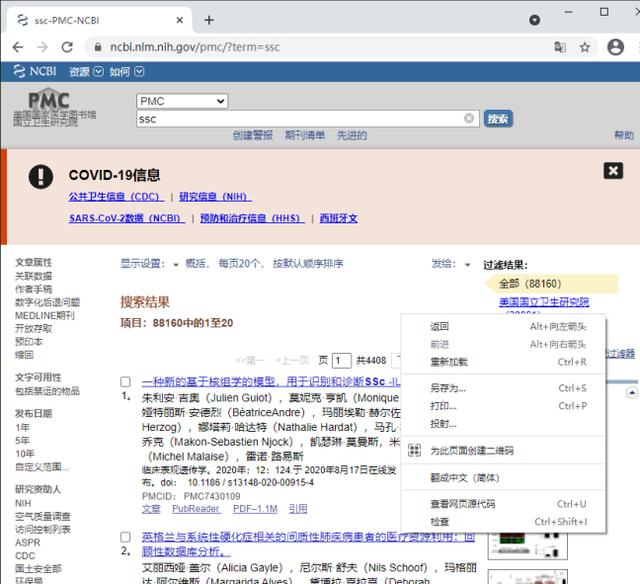Open the 期刊清单 link
The height and width of the screenshot is (584, 640).
[304, 135]
